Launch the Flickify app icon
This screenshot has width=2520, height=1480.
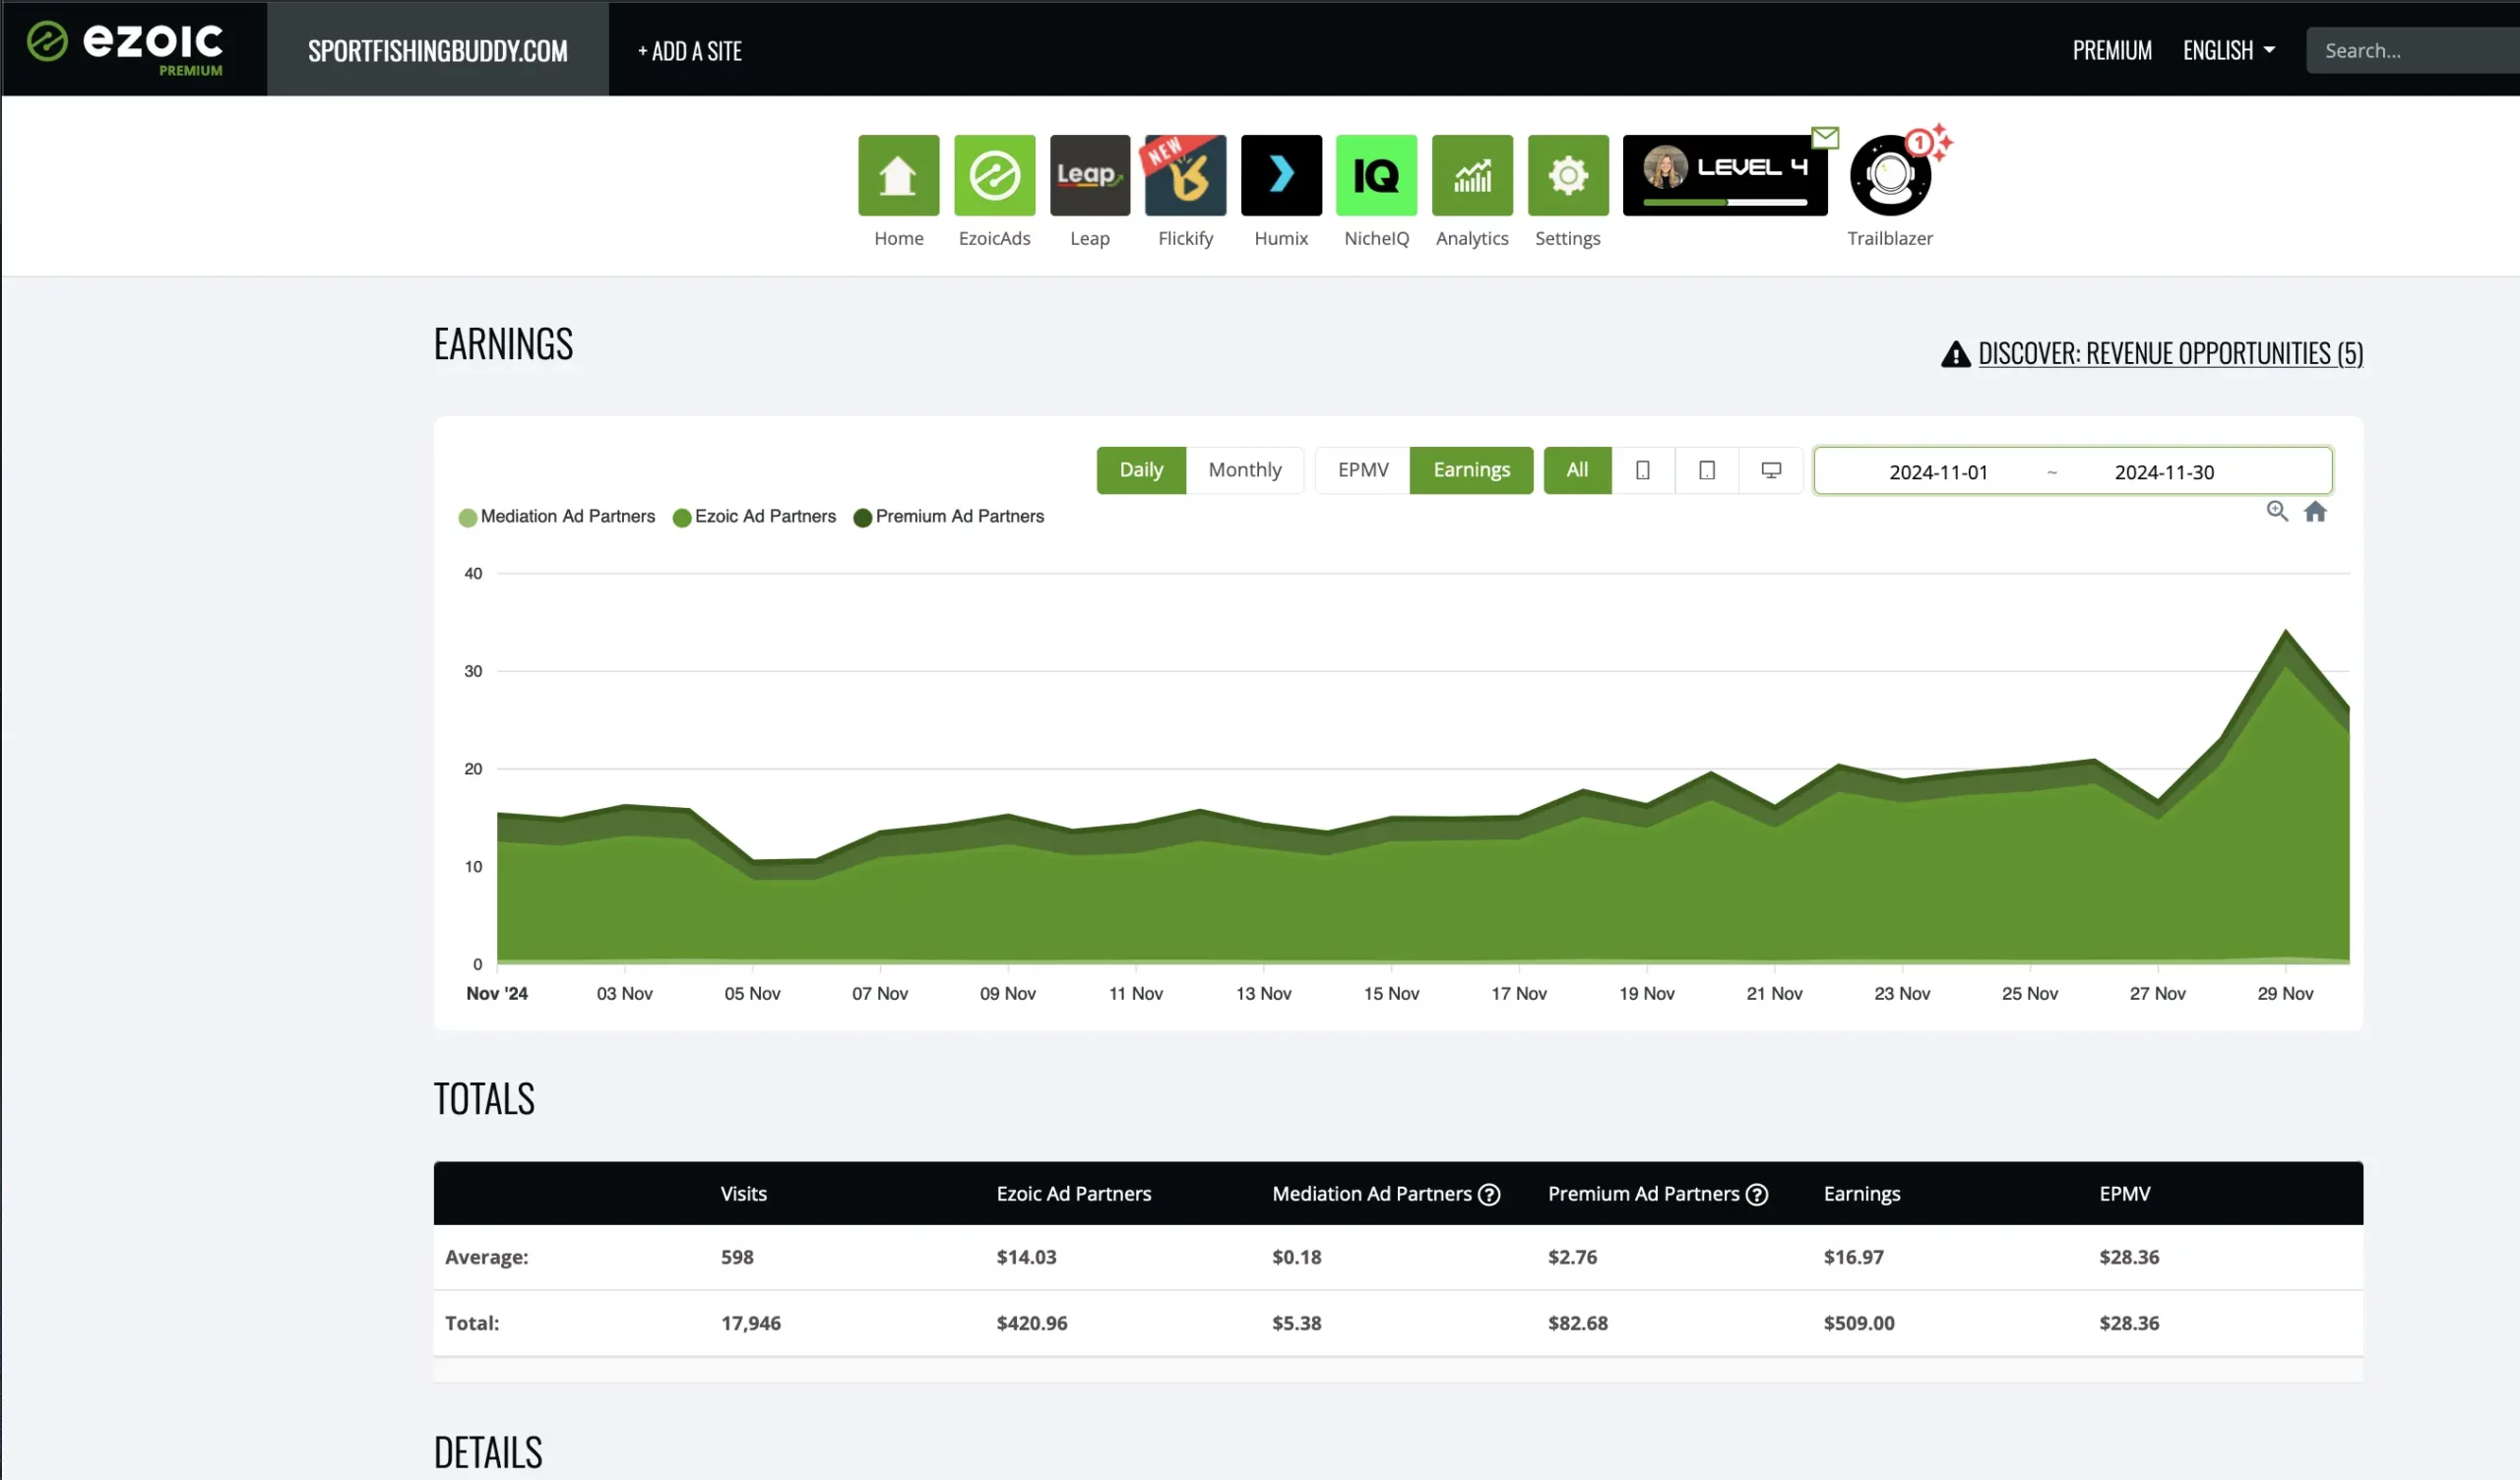pos(1185,175)
